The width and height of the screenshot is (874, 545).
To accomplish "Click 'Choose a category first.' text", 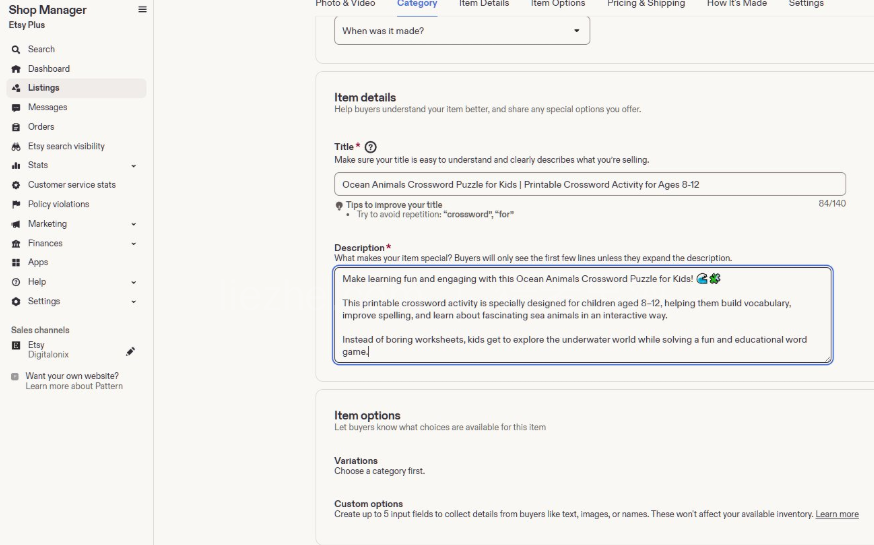I will tap(380, 471).
